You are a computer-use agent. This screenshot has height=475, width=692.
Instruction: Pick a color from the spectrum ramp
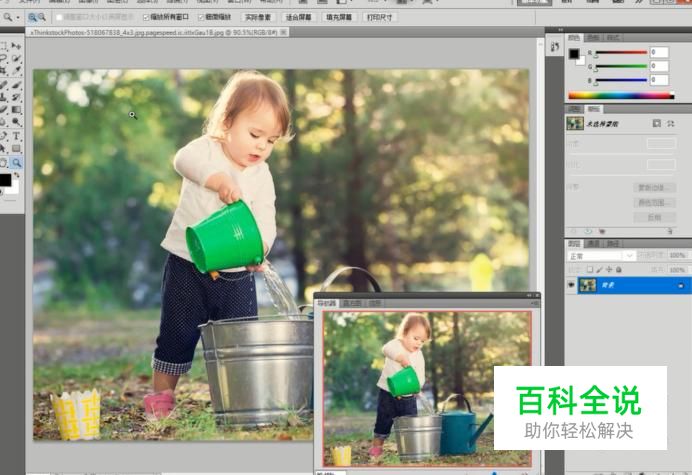click(x=621, y=95)
